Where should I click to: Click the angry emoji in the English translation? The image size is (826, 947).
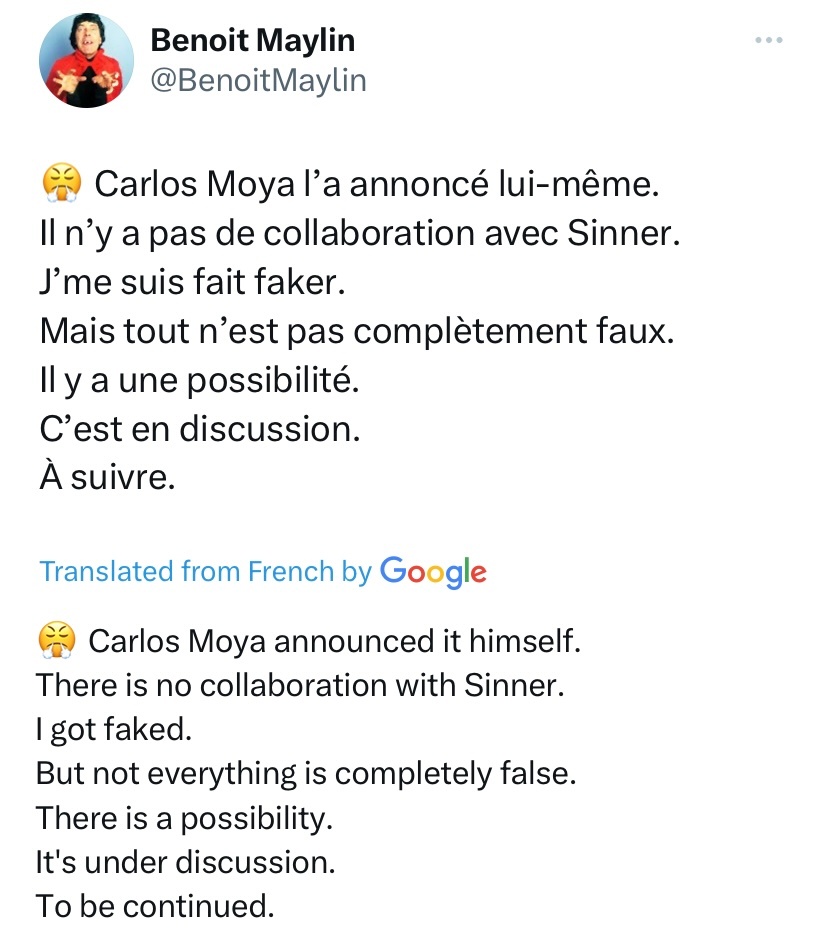(57, 640)
